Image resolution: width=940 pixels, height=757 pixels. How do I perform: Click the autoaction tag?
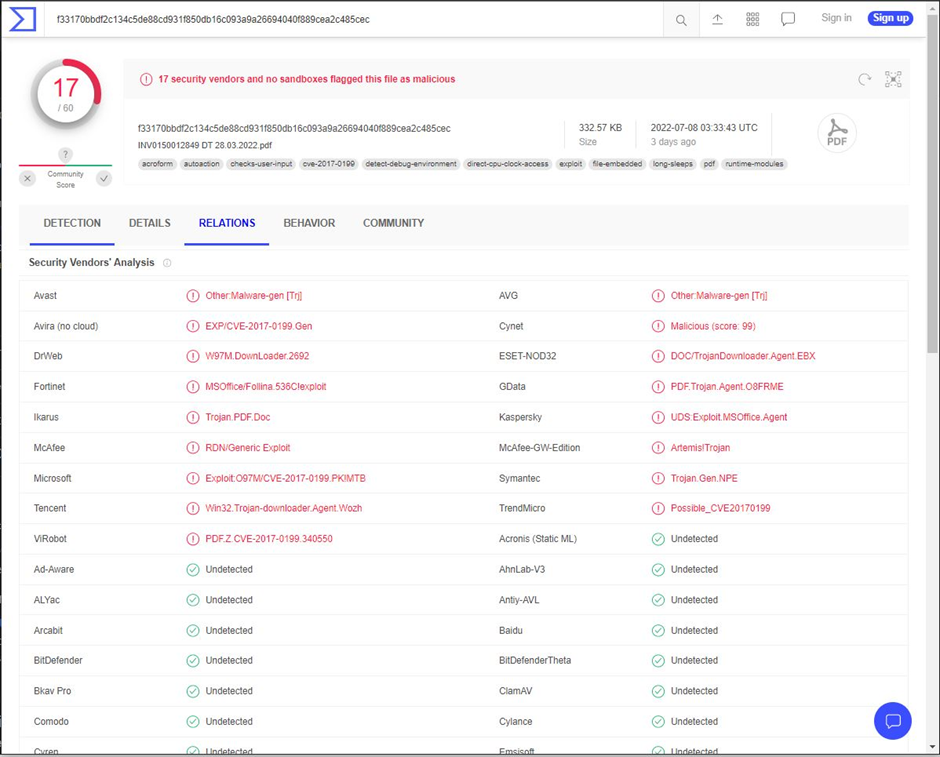tap(201, 164)
